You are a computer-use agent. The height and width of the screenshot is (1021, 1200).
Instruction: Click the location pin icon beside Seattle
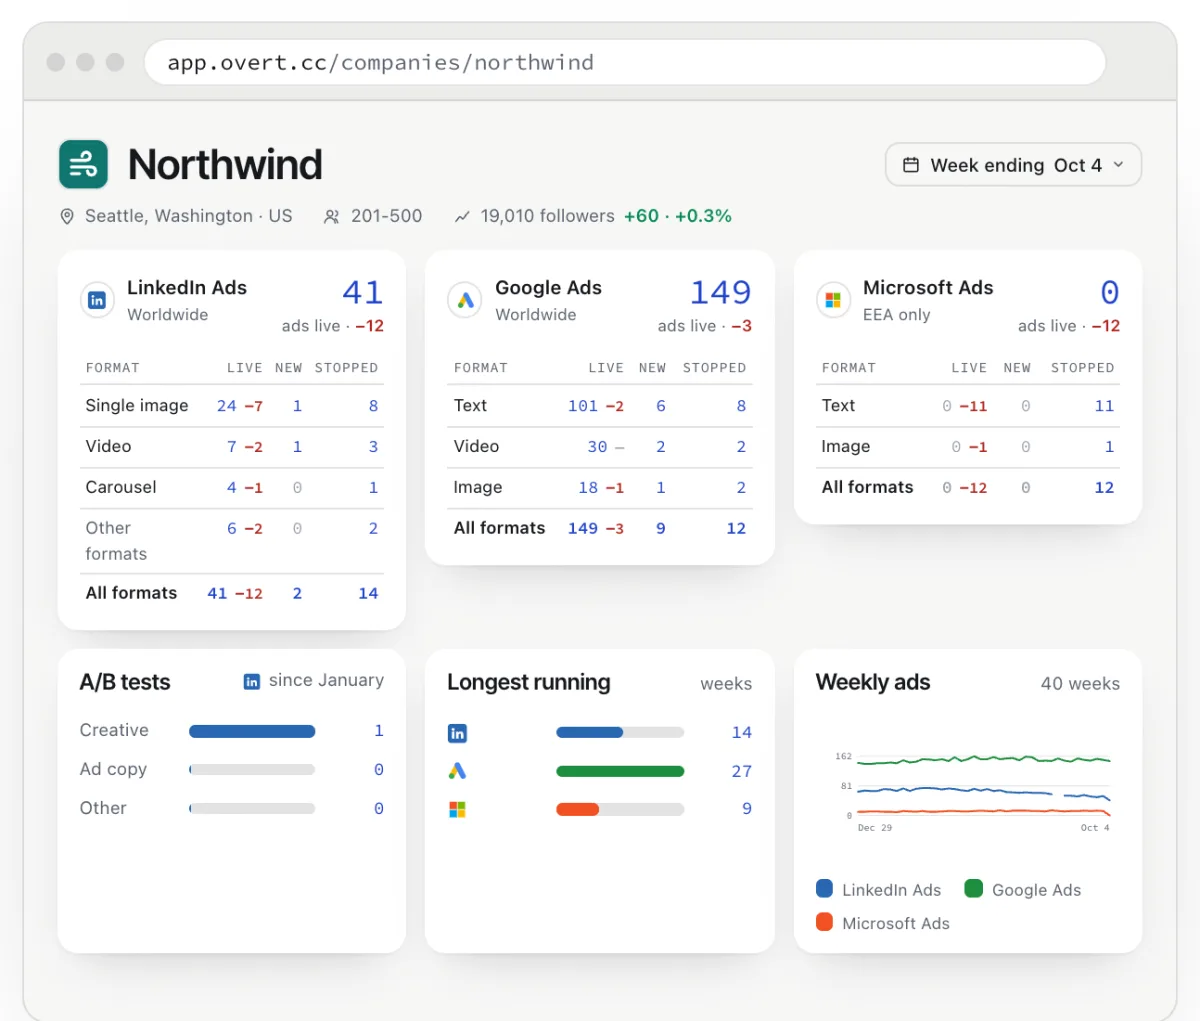[67, 216]
